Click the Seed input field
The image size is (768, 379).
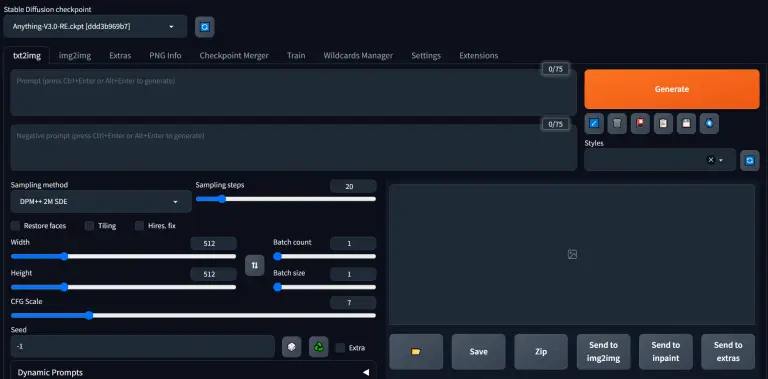click(143, 347)
